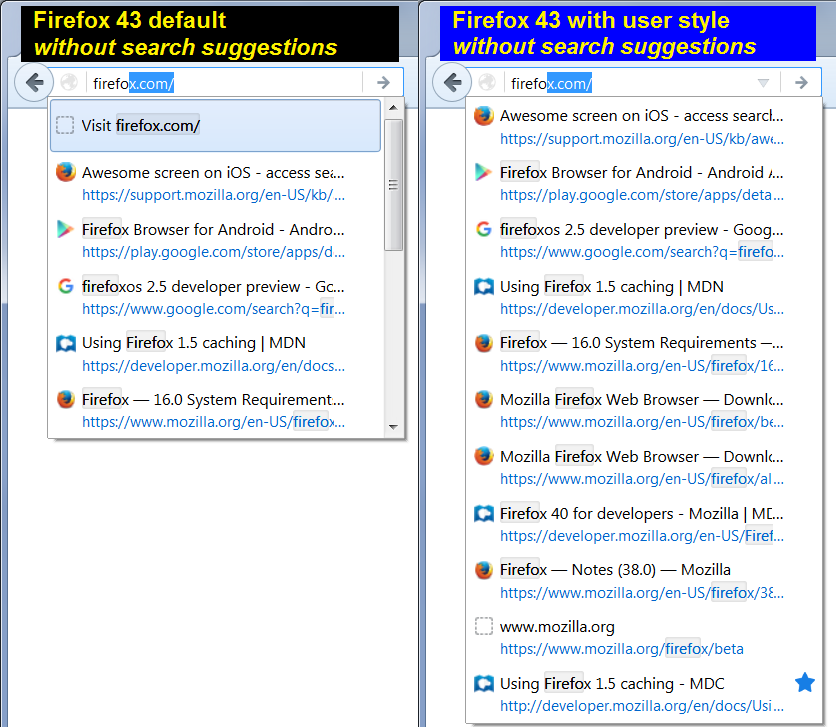The height and width of the screenshot is (727, 836).
Task: Open history dropdown arrow in right address bar
Action: tap(763, 83)
